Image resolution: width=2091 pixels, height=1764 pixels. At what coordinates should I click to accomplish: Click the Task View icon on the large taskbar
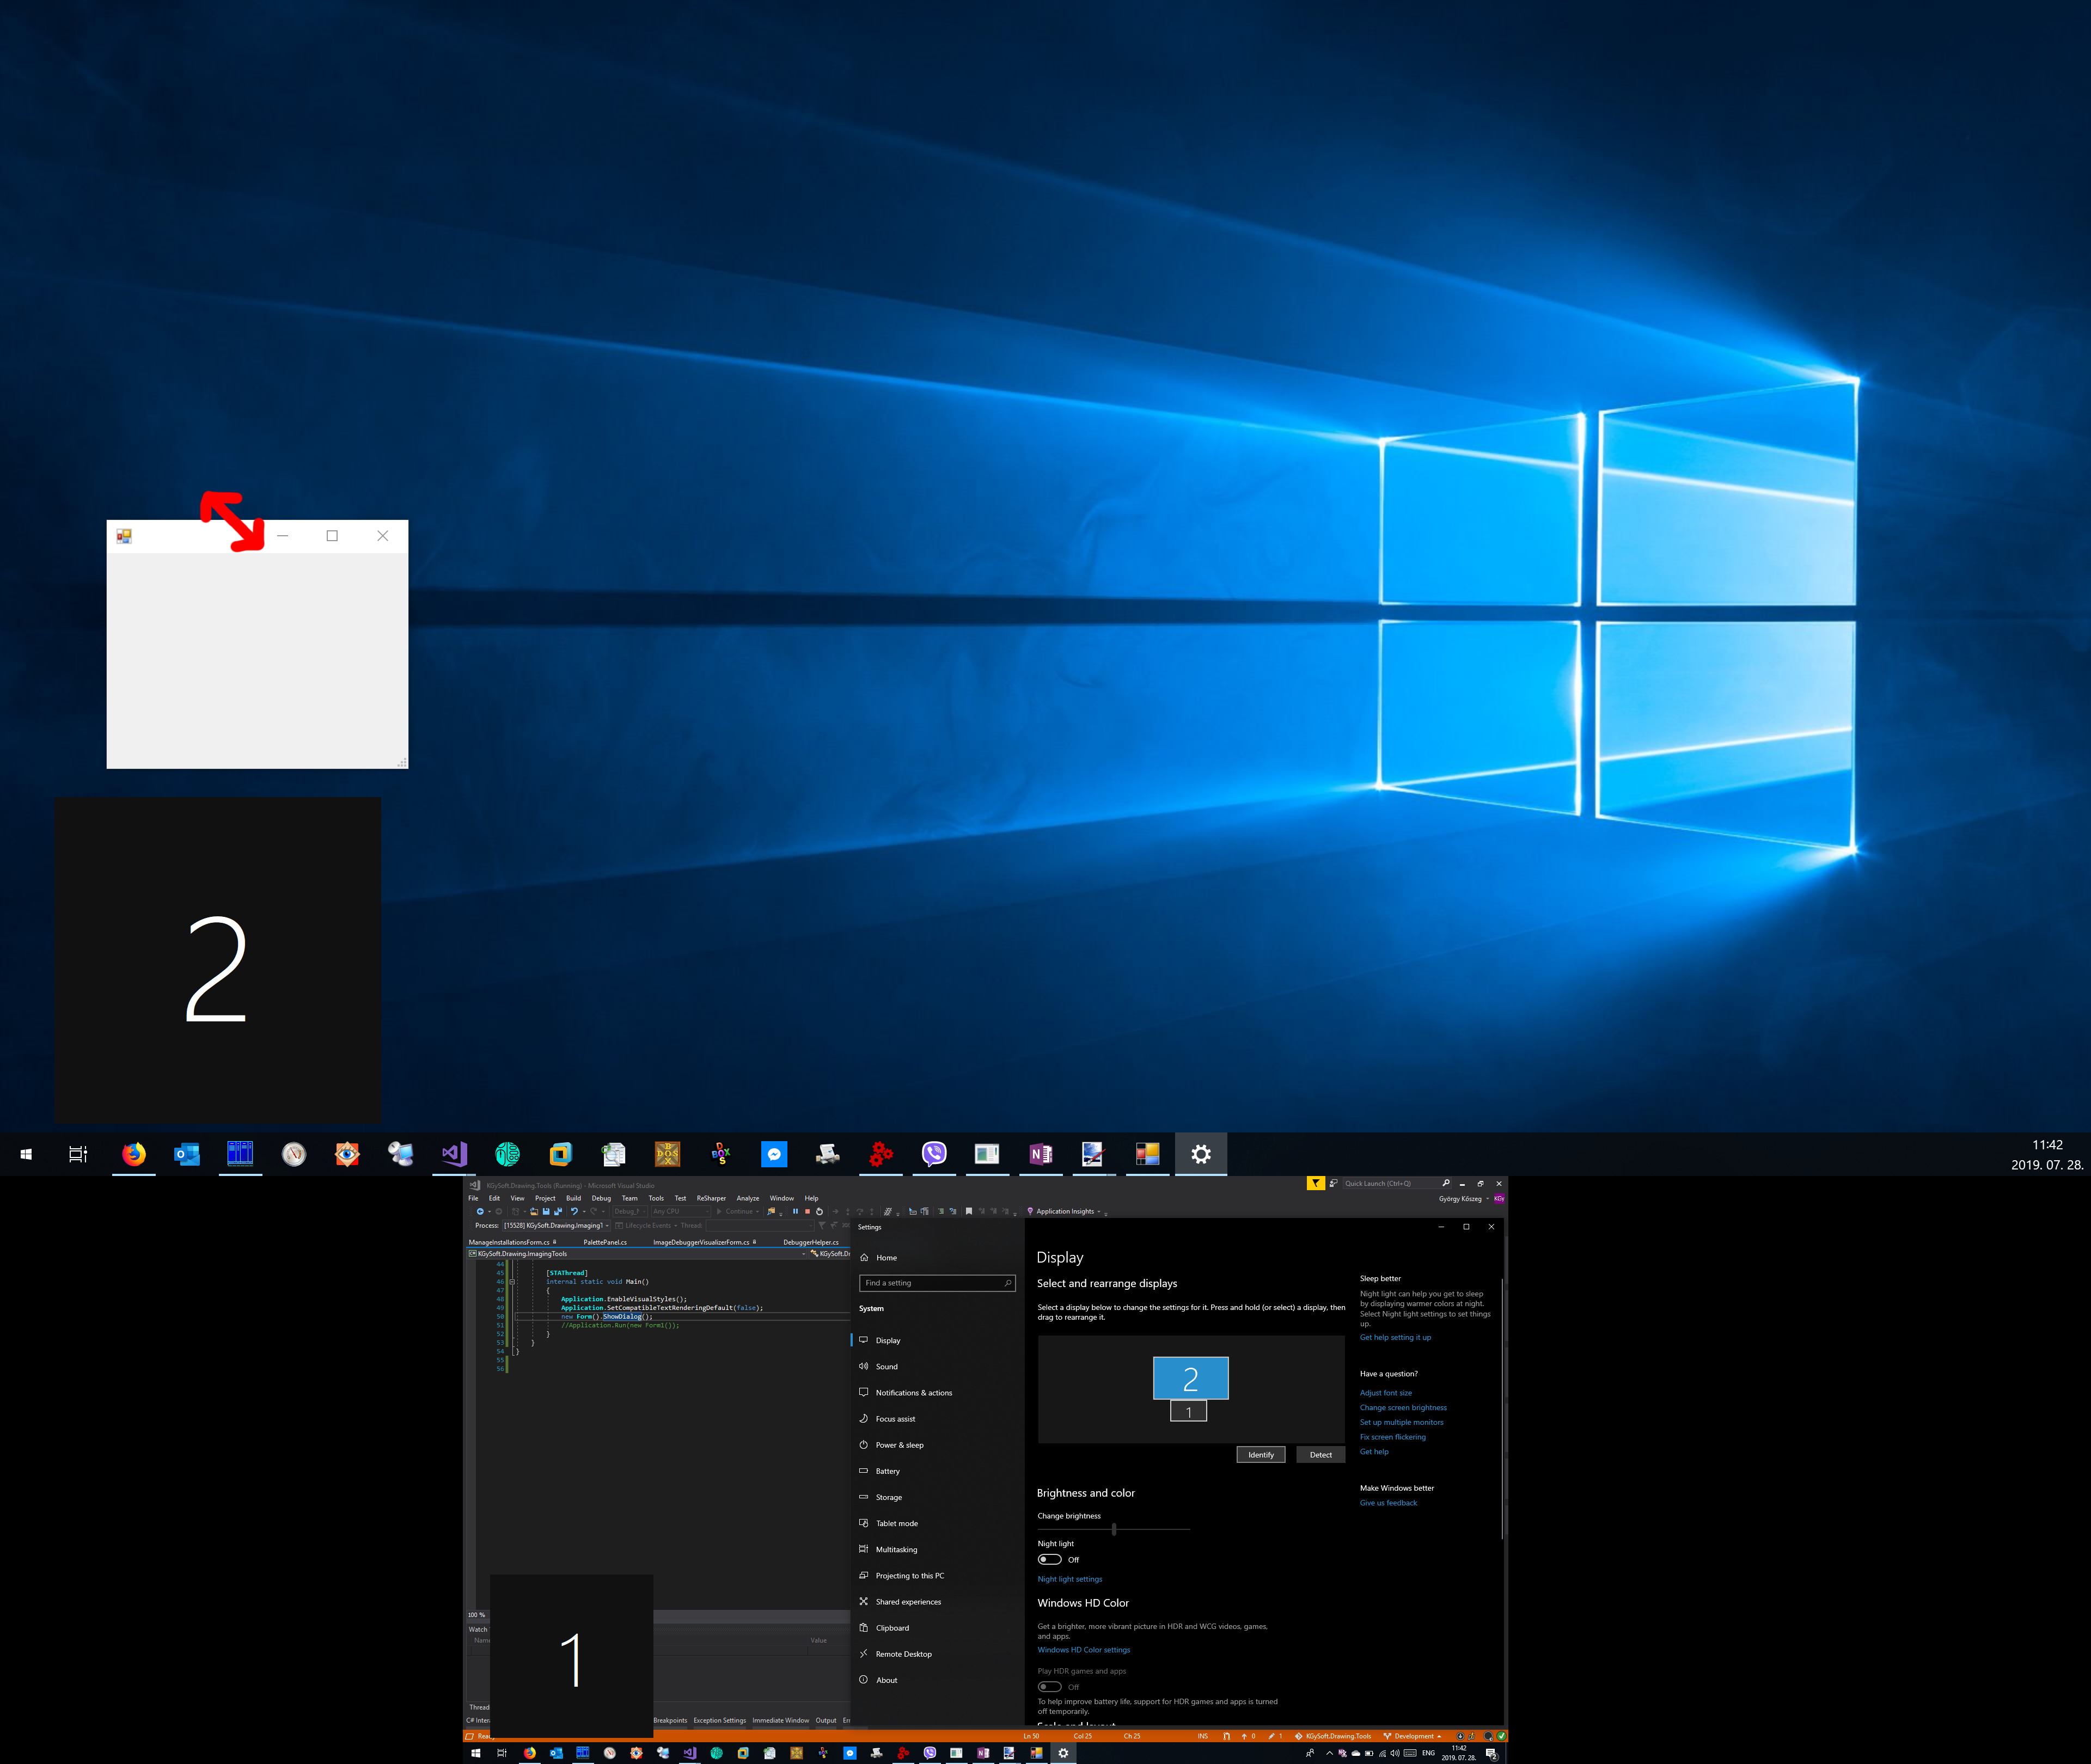click(78, 1154)
